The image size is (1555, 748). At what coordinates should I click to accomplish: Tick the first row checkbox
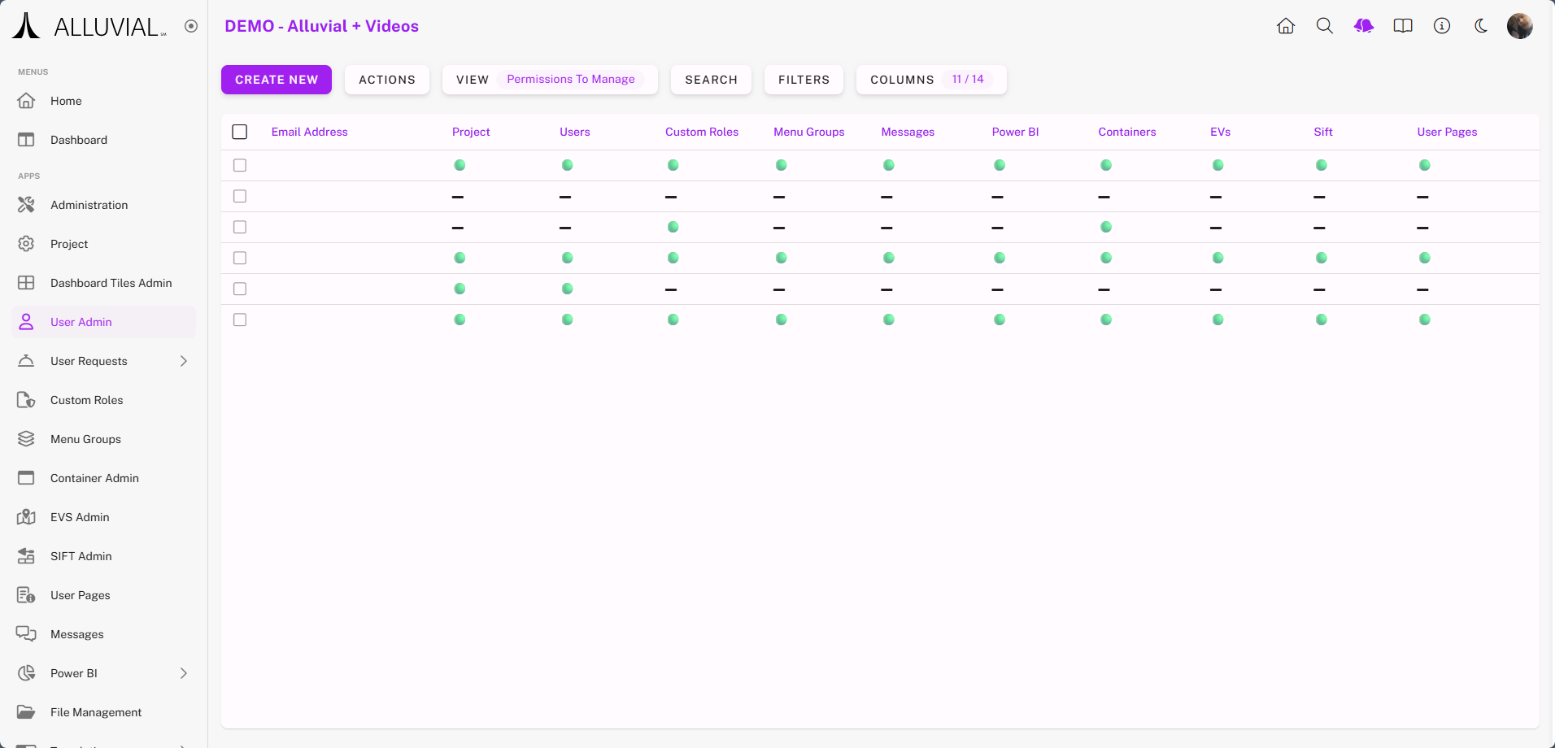tap(239, 165)
